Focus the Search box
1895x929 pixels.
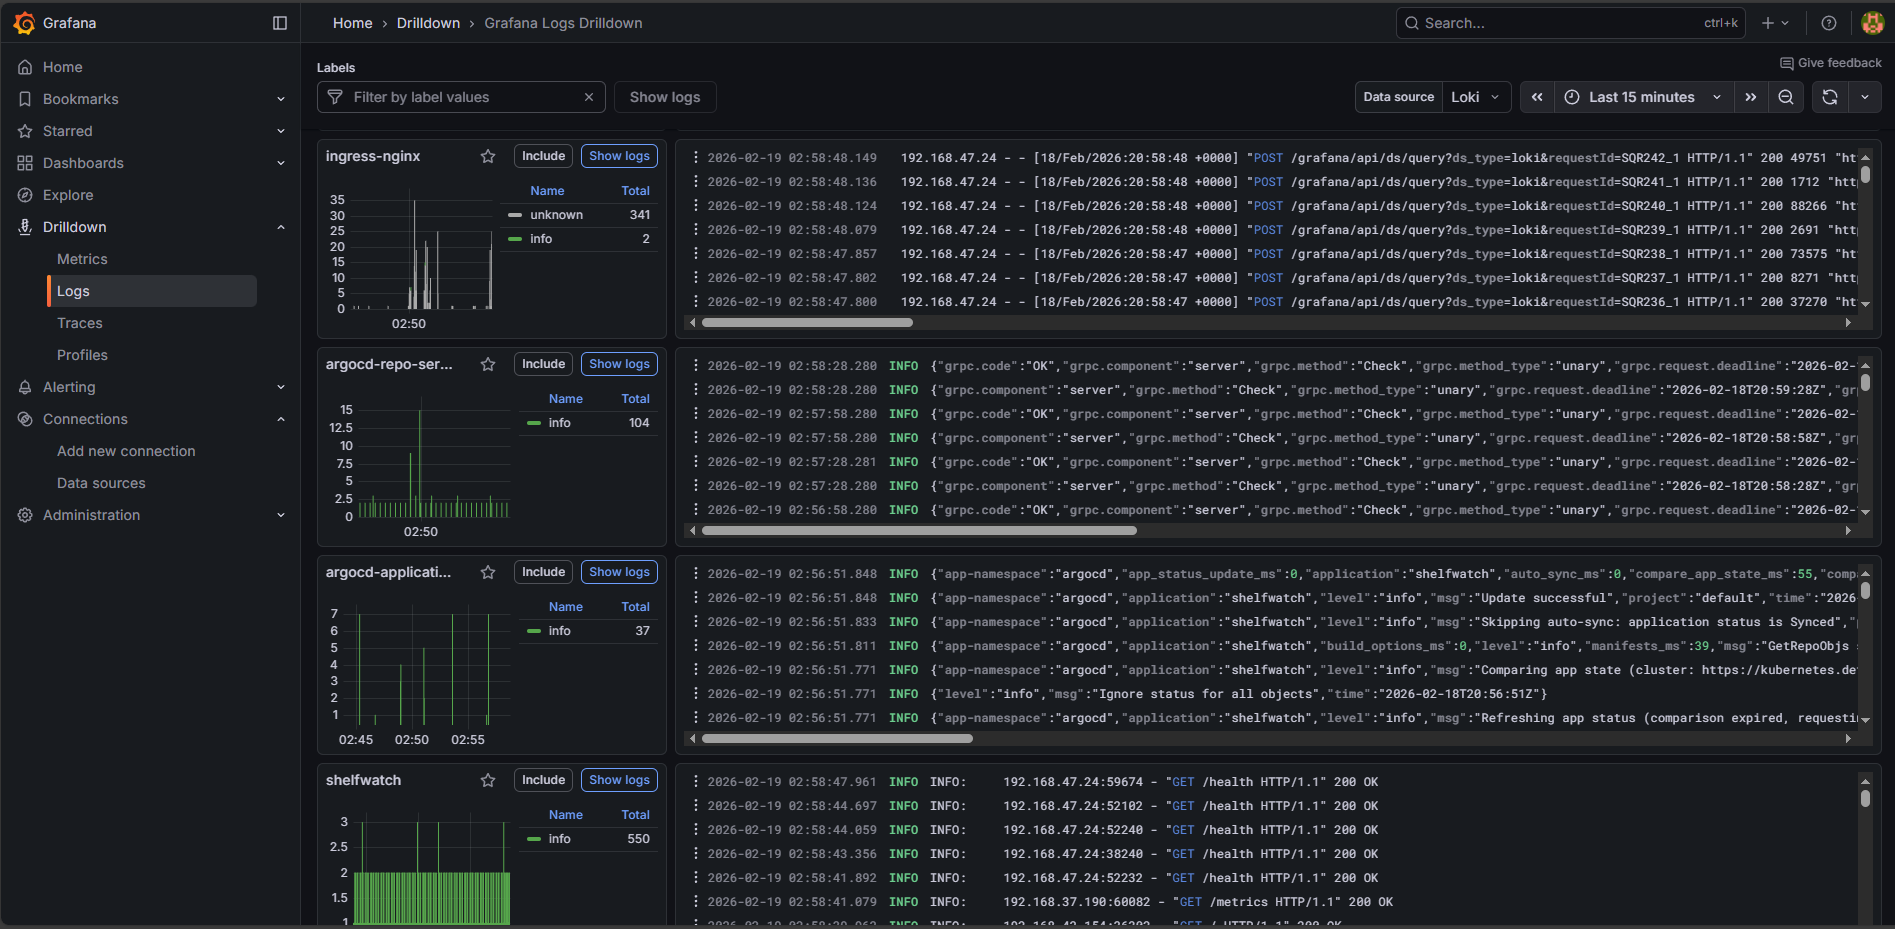[1570, 23]
